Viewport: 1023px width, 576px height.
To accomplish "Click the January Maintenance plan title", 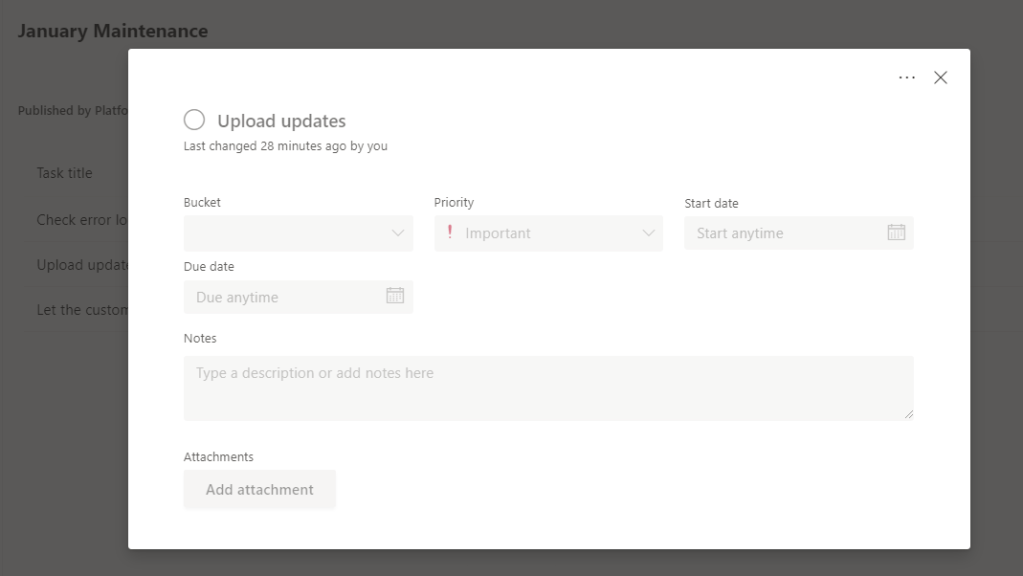I will click(112, 31).
